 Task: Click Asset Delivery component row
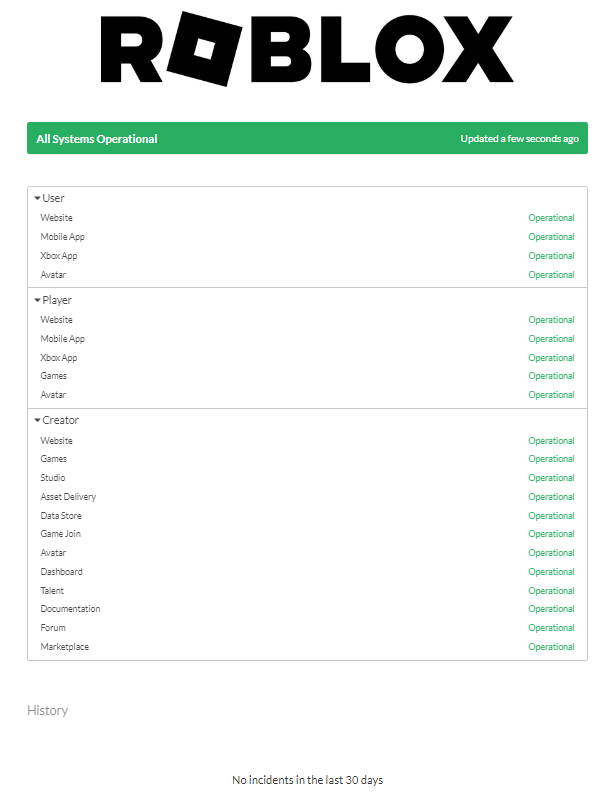[x=68, y=497]
